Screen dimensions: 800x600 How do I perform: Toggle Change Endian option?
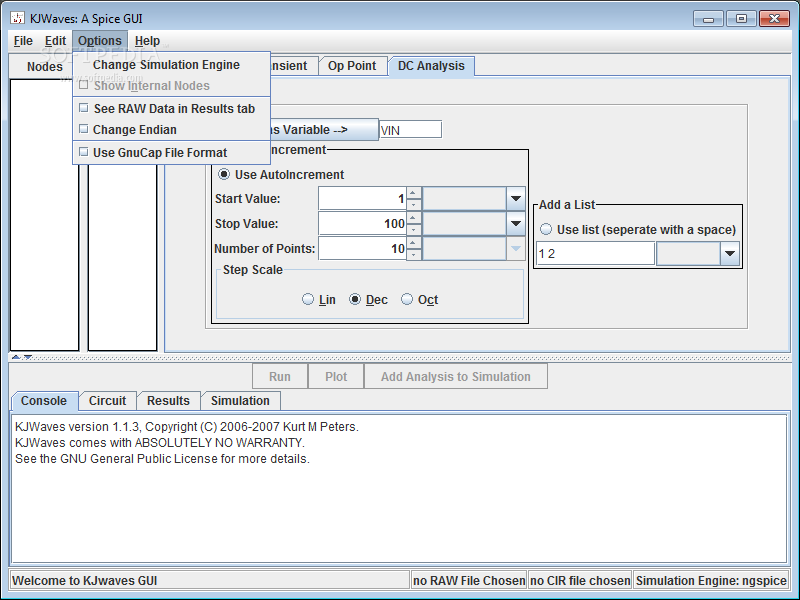pyautogui.click(x=171, y=130)
